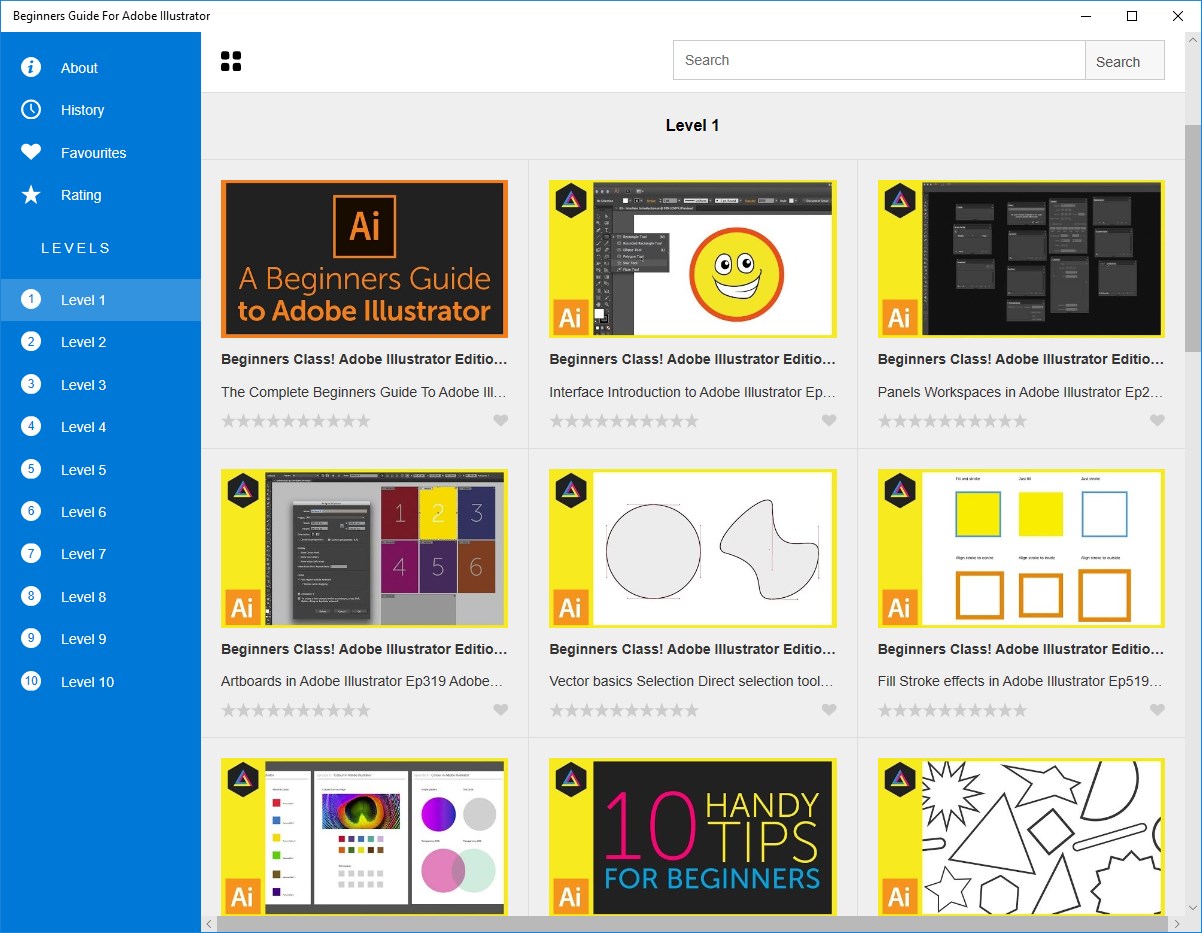Click the History clock icon
The width and height of the screenshot is (1202, 933).
[x=31, y=109]
